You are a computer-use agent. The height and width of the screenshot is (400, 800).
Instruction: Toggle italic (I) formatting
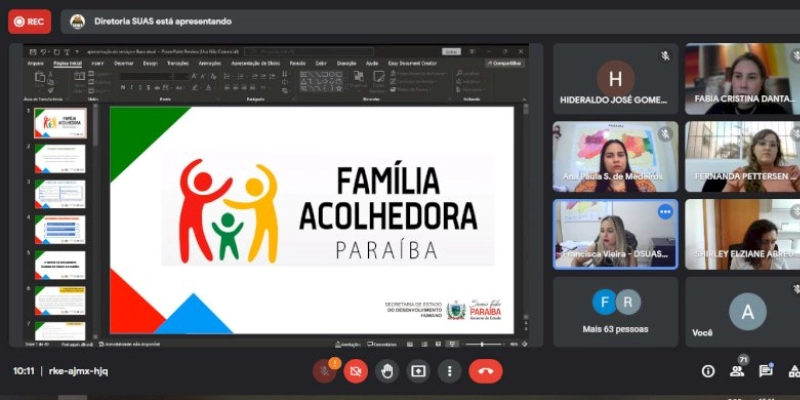(x=132, y=87)
